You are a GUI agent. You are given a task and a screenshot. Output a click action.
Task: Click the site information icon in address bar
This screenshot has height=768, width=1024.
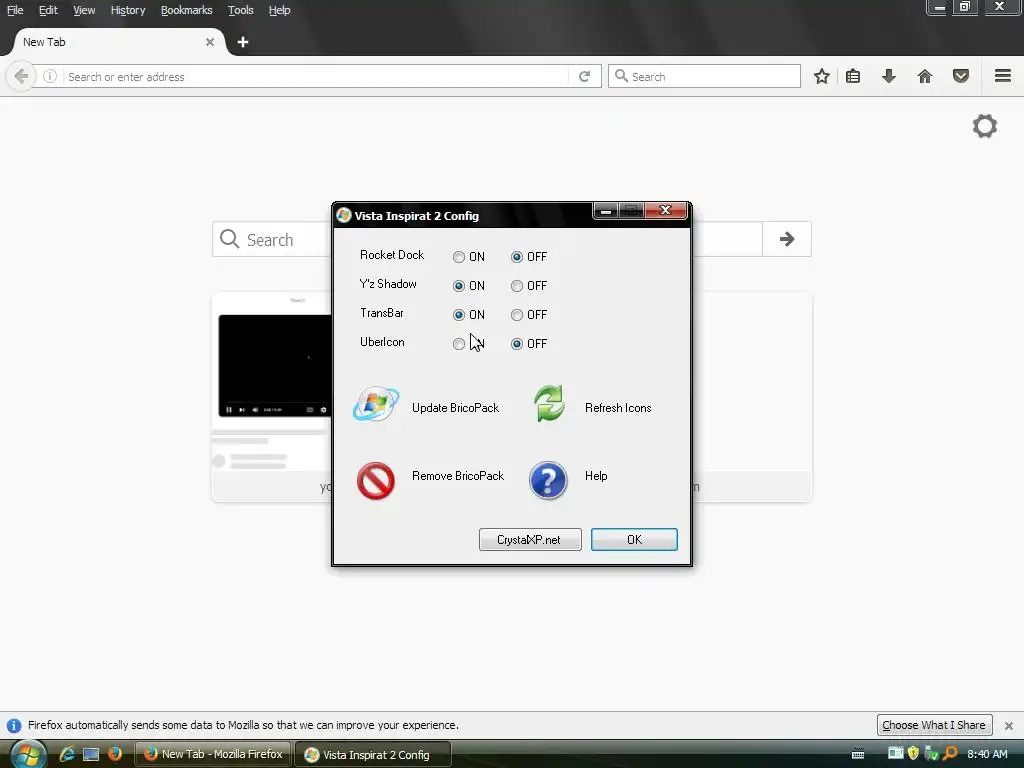[50, 76]
